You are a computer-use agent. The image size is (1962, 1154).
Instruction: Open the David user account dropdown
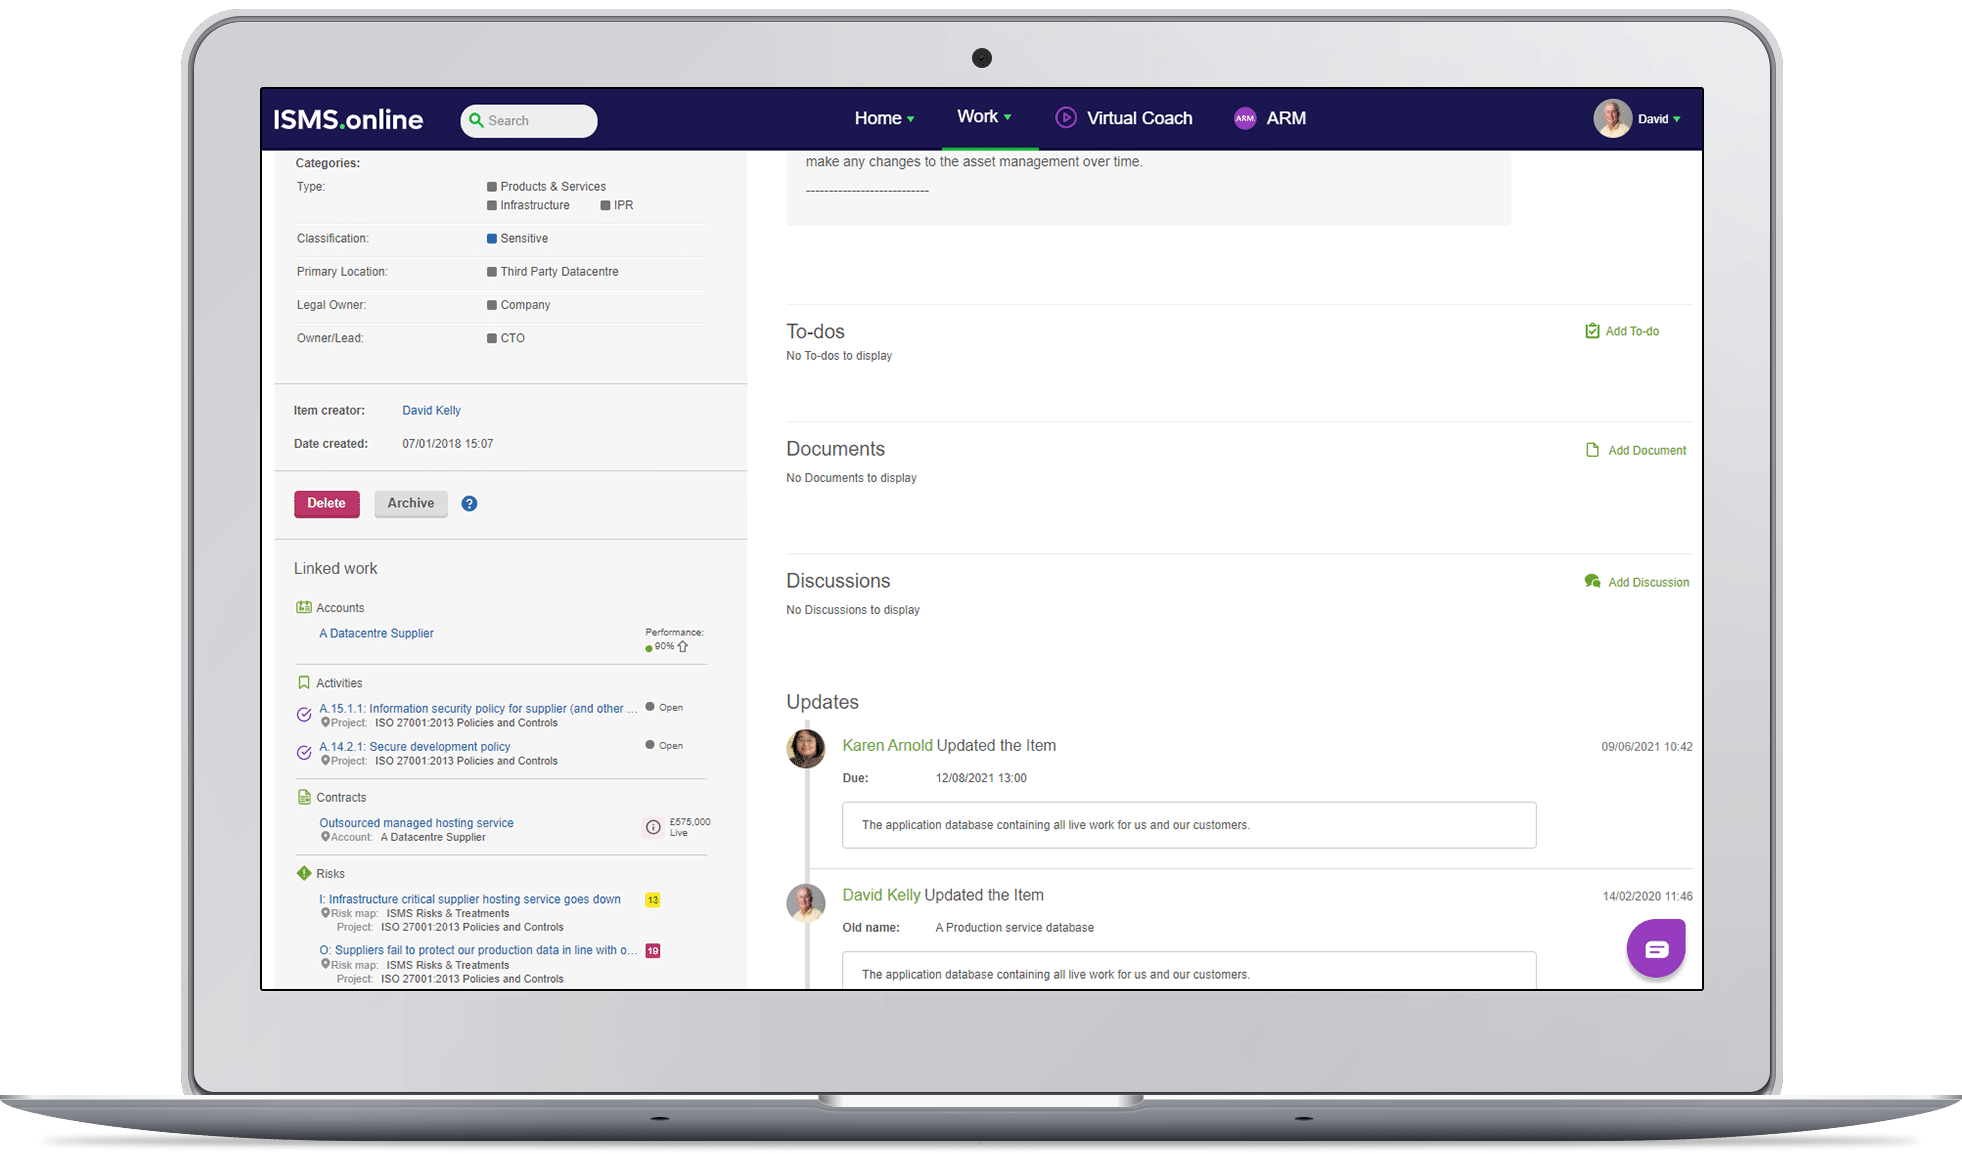point(1658,119)
